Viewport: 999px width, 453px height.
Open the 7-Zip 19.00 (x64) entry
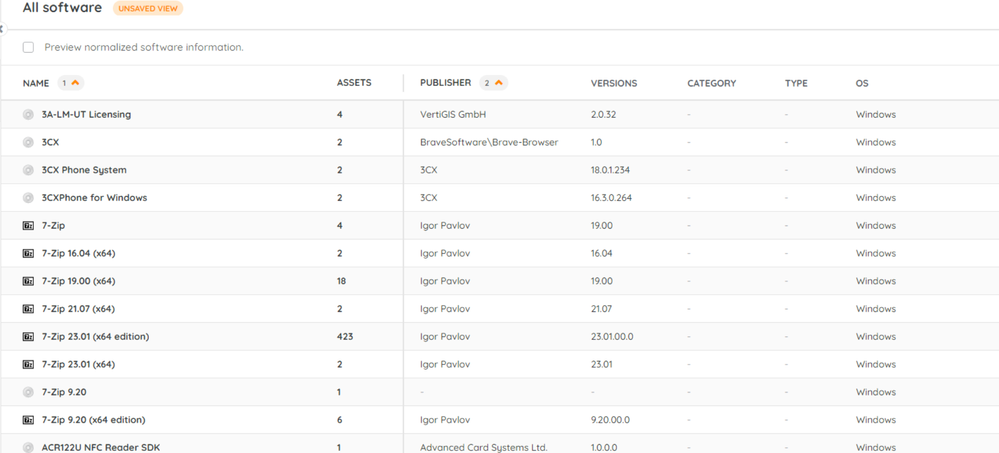point(78,281)
